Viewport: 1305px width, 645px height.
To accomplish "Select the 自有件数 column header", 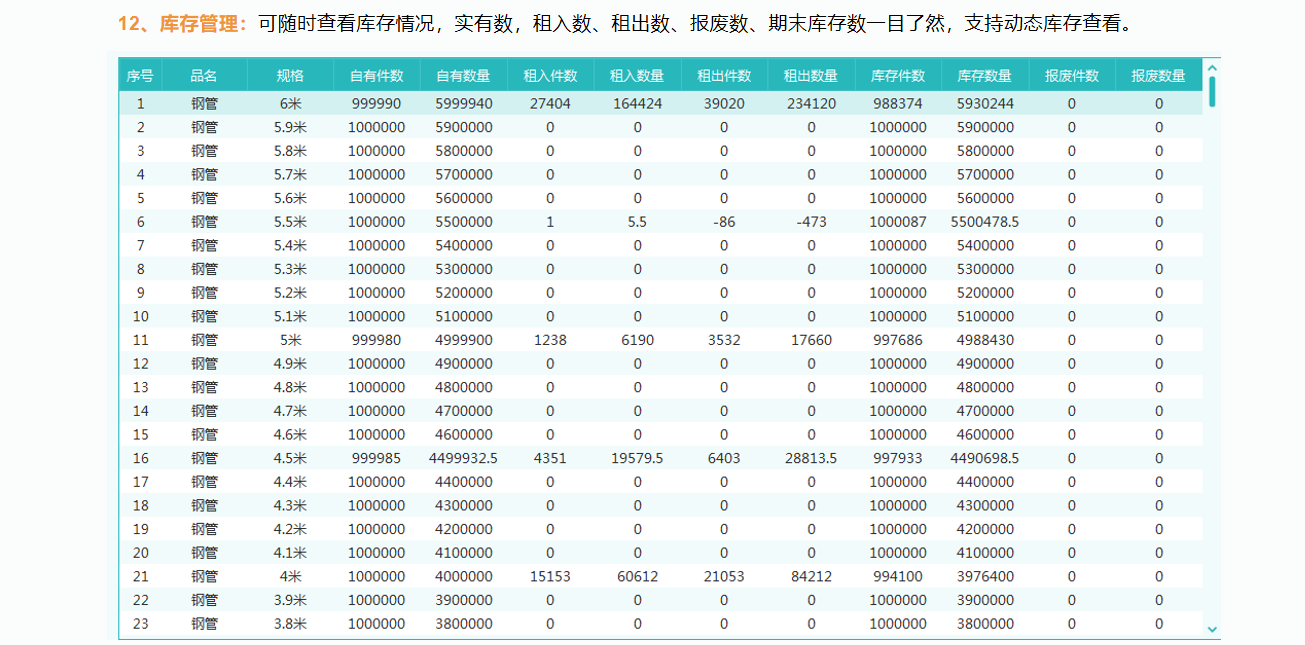I will (x=377, y=75).
